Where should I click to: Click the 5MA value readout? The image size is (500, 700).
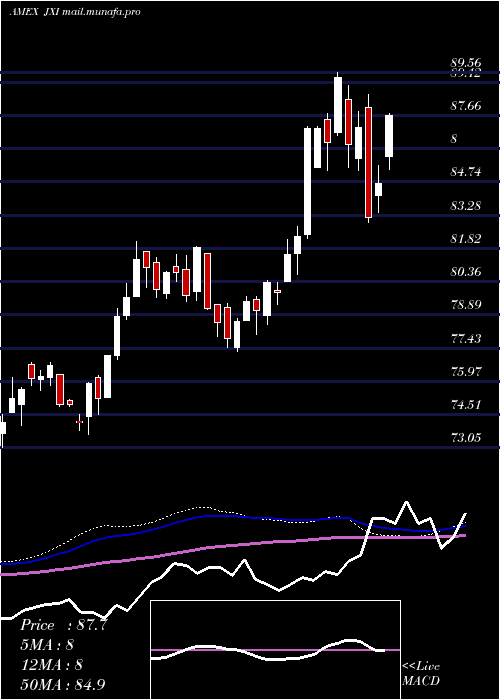click(46, 645)
